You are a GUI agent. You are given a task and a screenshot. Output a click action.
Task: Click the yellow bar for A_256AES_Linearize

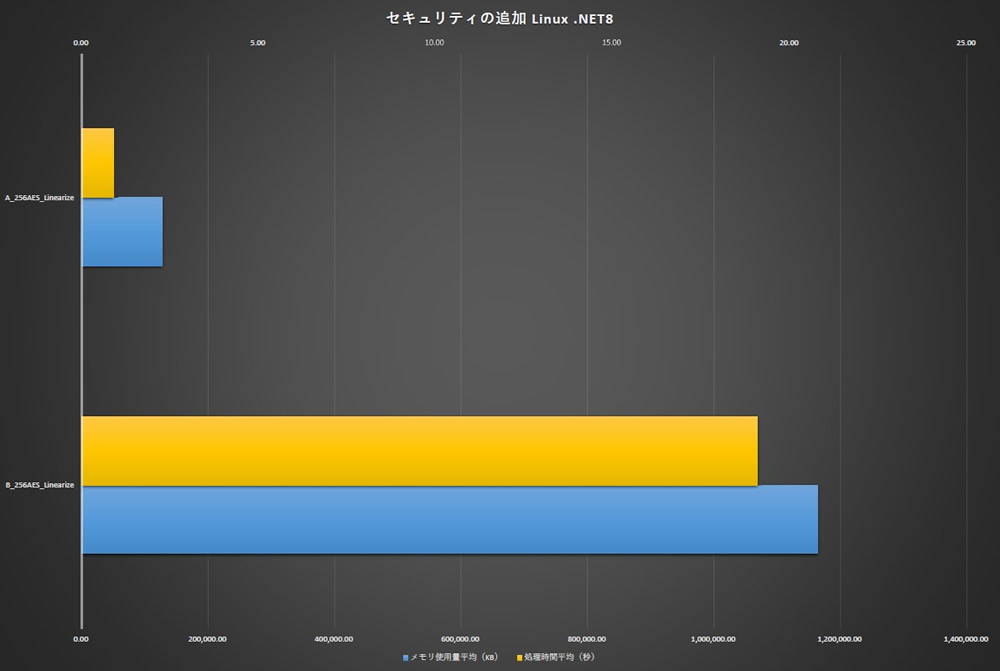tap(97, 162)
